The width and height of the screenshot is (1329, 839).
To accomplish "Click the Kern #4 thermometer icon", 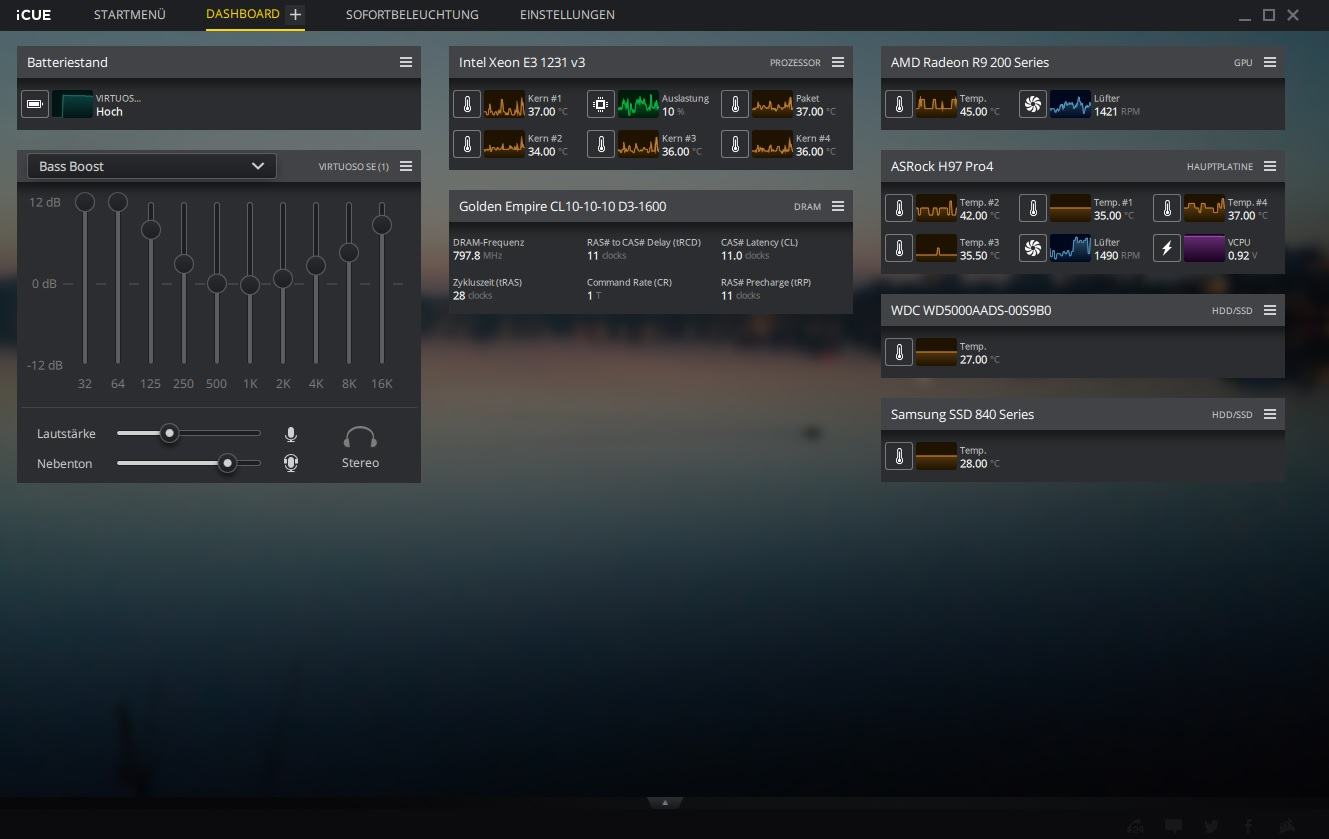I will coord(735,144).
